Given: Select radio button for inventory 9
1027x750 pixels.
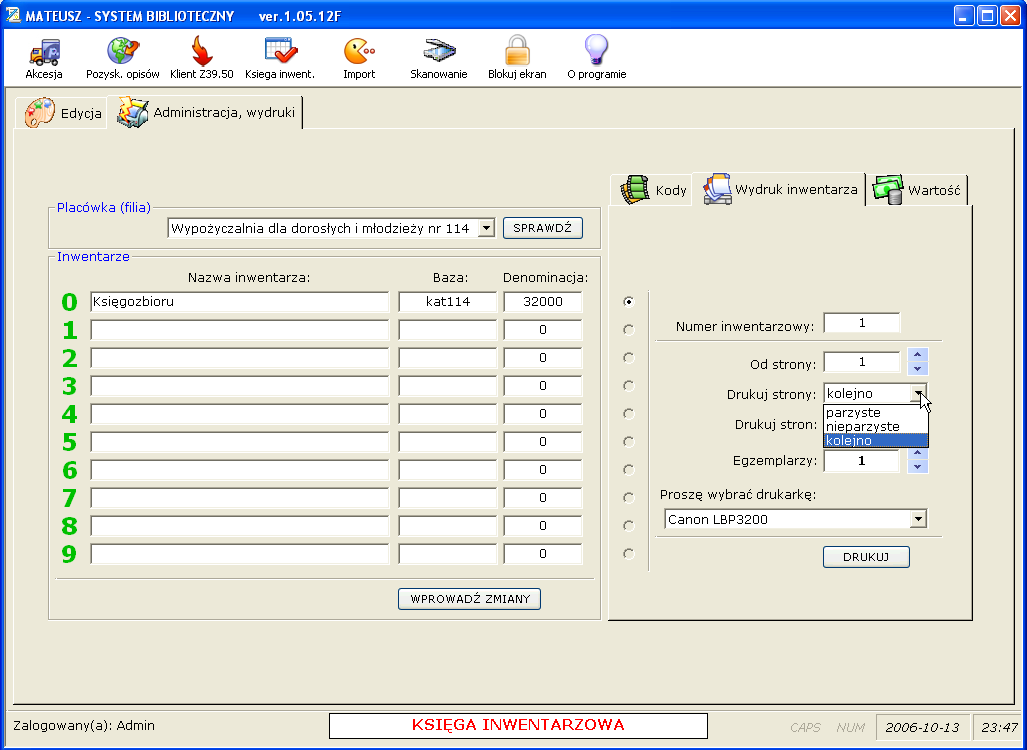Looking at the screenshot, I should click(x=629, y=554).
